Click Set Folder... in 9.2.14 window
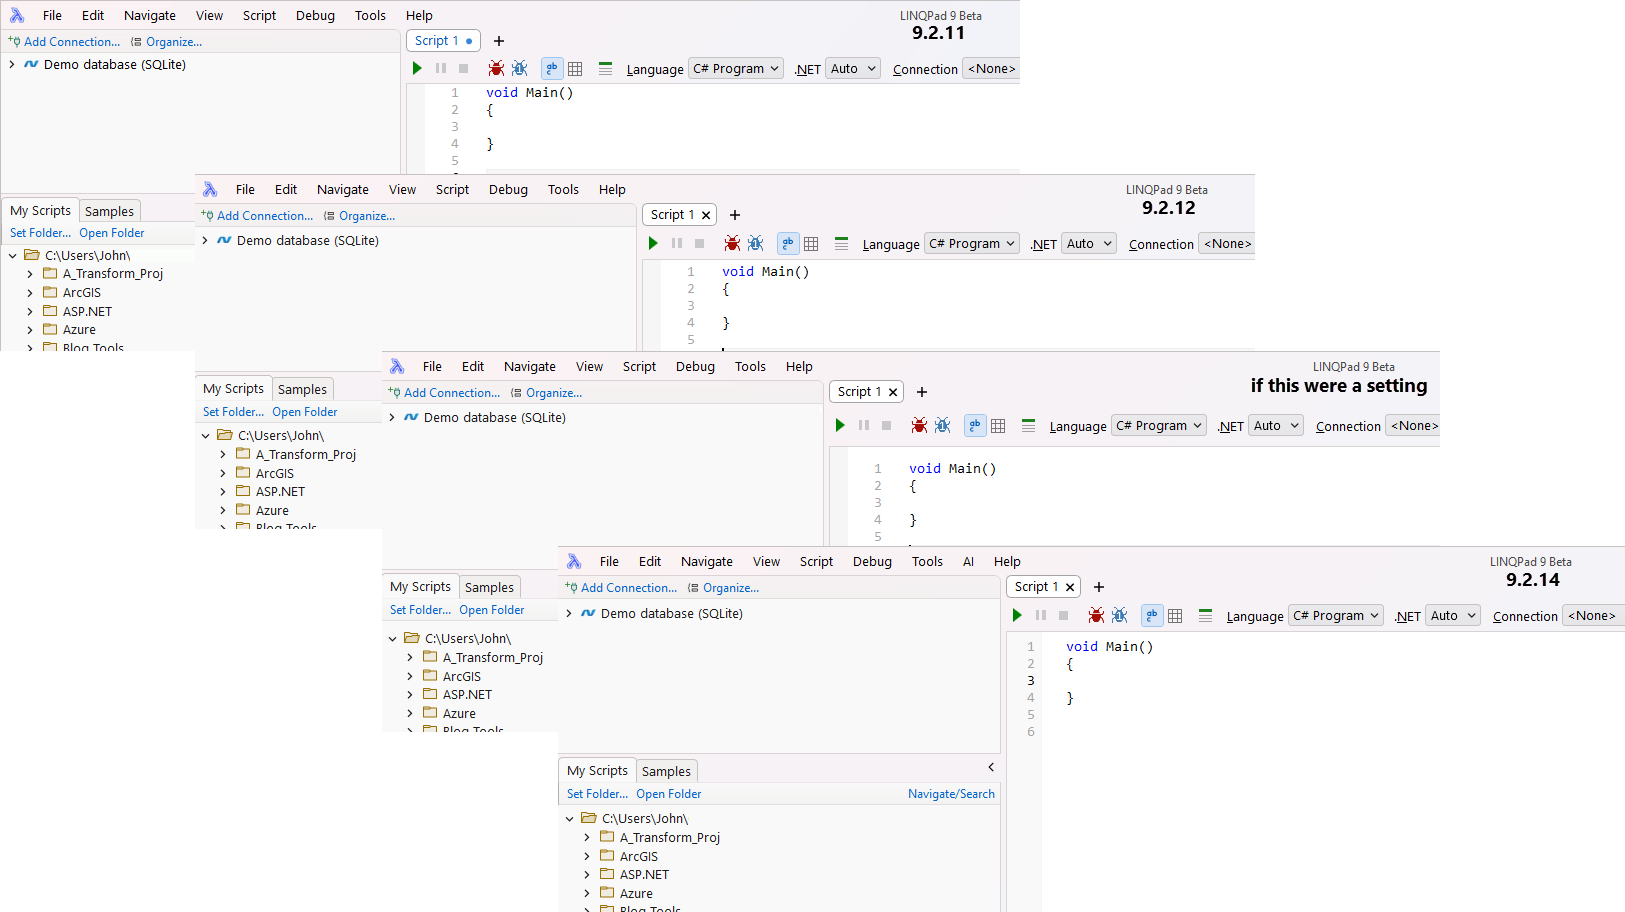 point(597,794)
